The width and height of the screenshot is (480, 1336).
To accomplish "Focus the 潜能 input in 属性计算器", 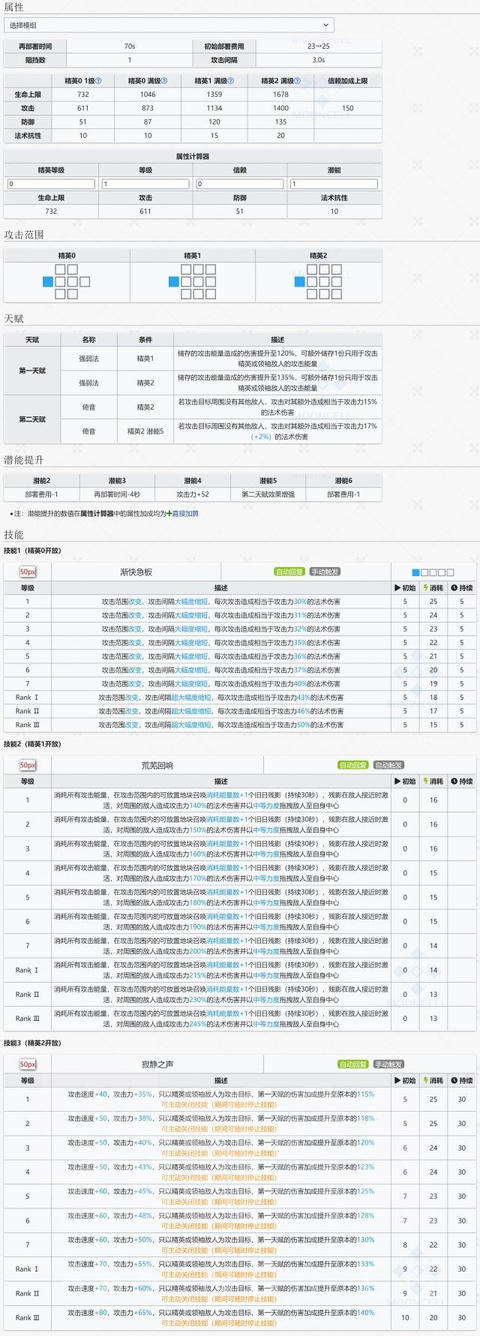I will (335, 184).
